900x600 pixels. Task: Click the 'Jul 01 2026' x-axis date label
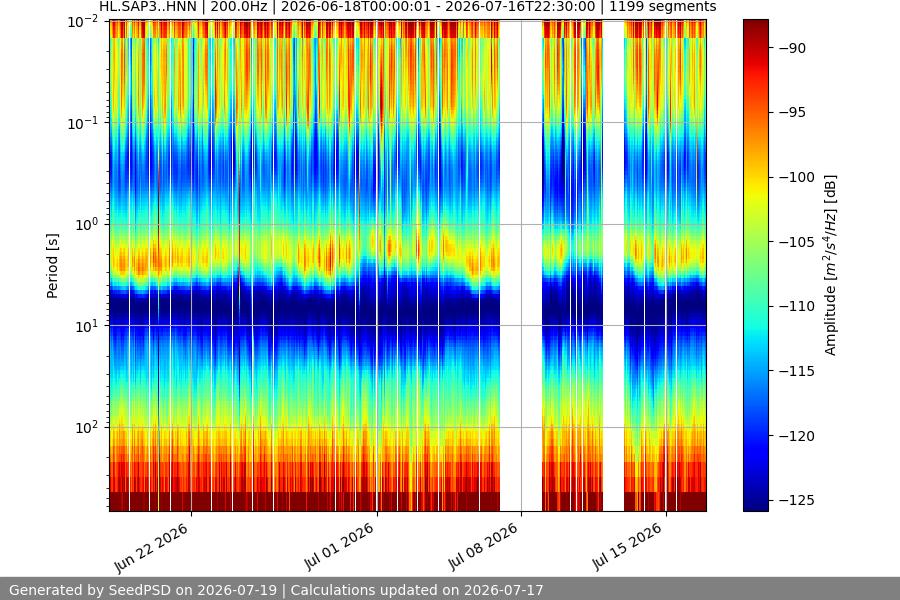[x=339, y=547]
